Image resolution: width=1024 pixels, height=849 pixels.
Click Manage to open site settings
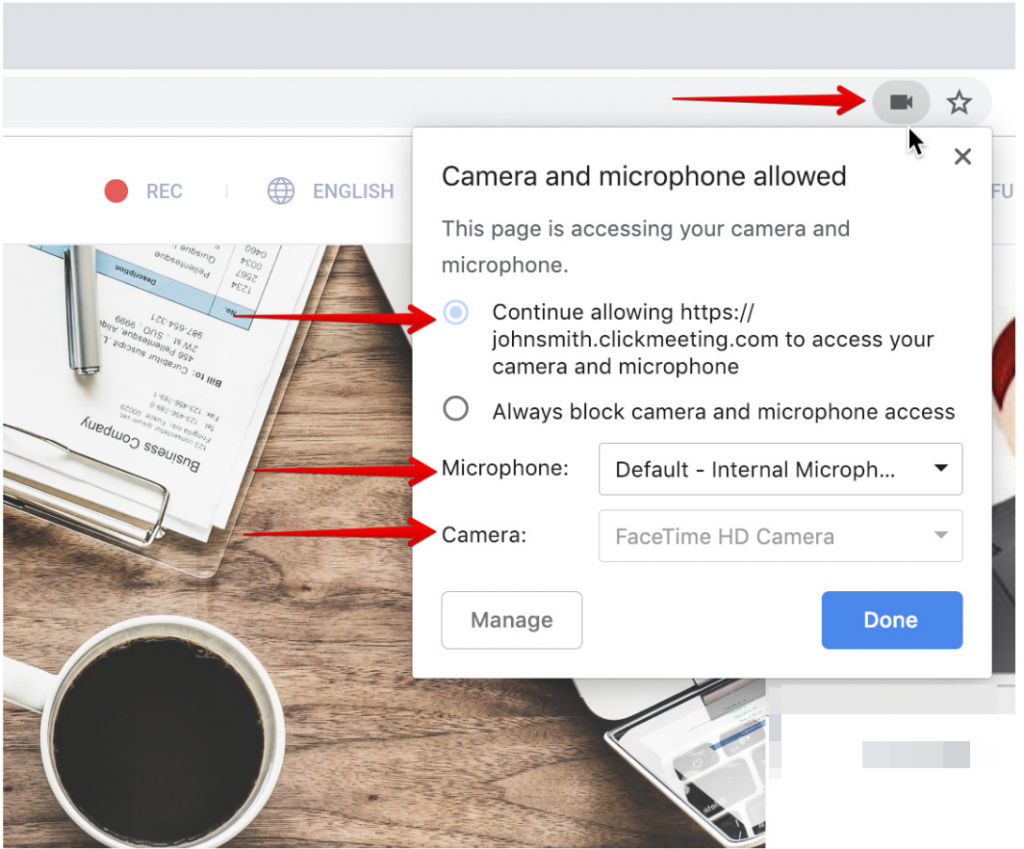[511, 620]
